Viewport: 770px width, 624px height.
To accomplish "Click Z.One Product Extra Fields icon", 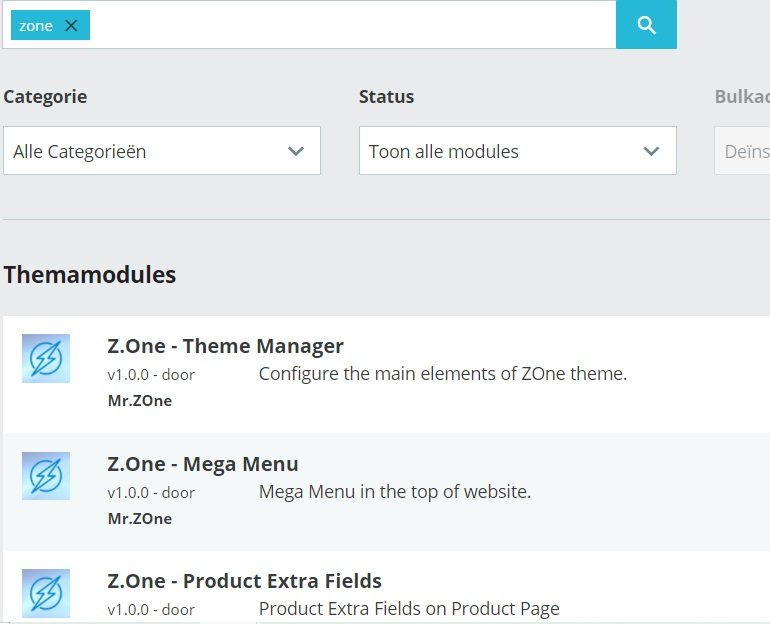I will [46, 593].
